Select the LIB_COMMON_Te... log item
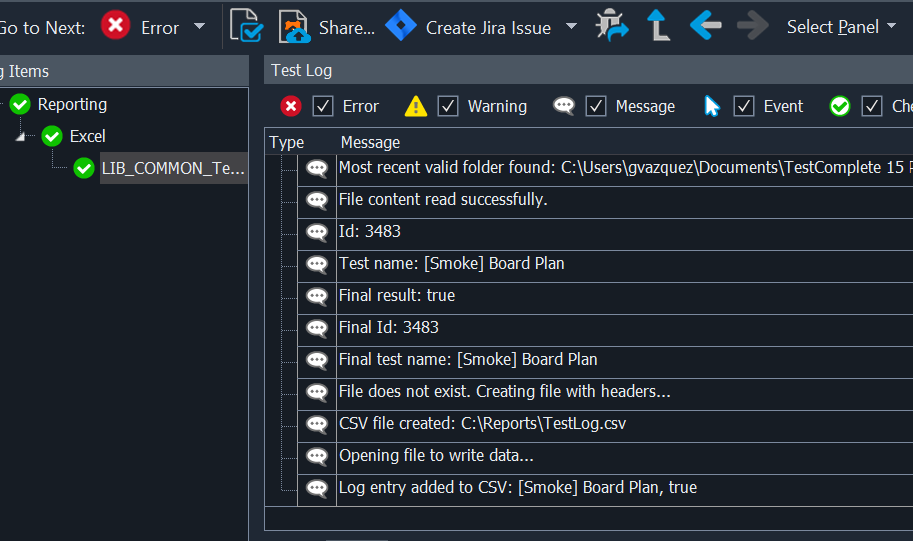913x541 pixels. coord(172,168)
